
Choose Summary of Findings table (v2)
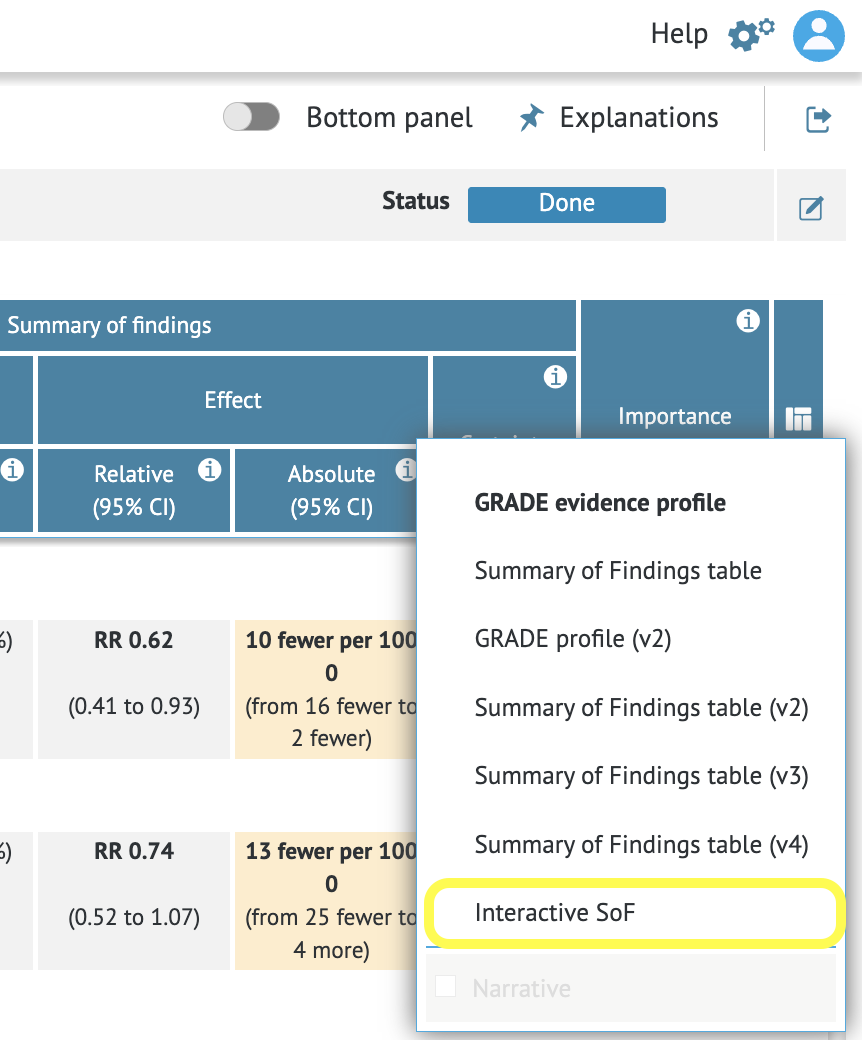pyautogui.click(x=643, y=707)
